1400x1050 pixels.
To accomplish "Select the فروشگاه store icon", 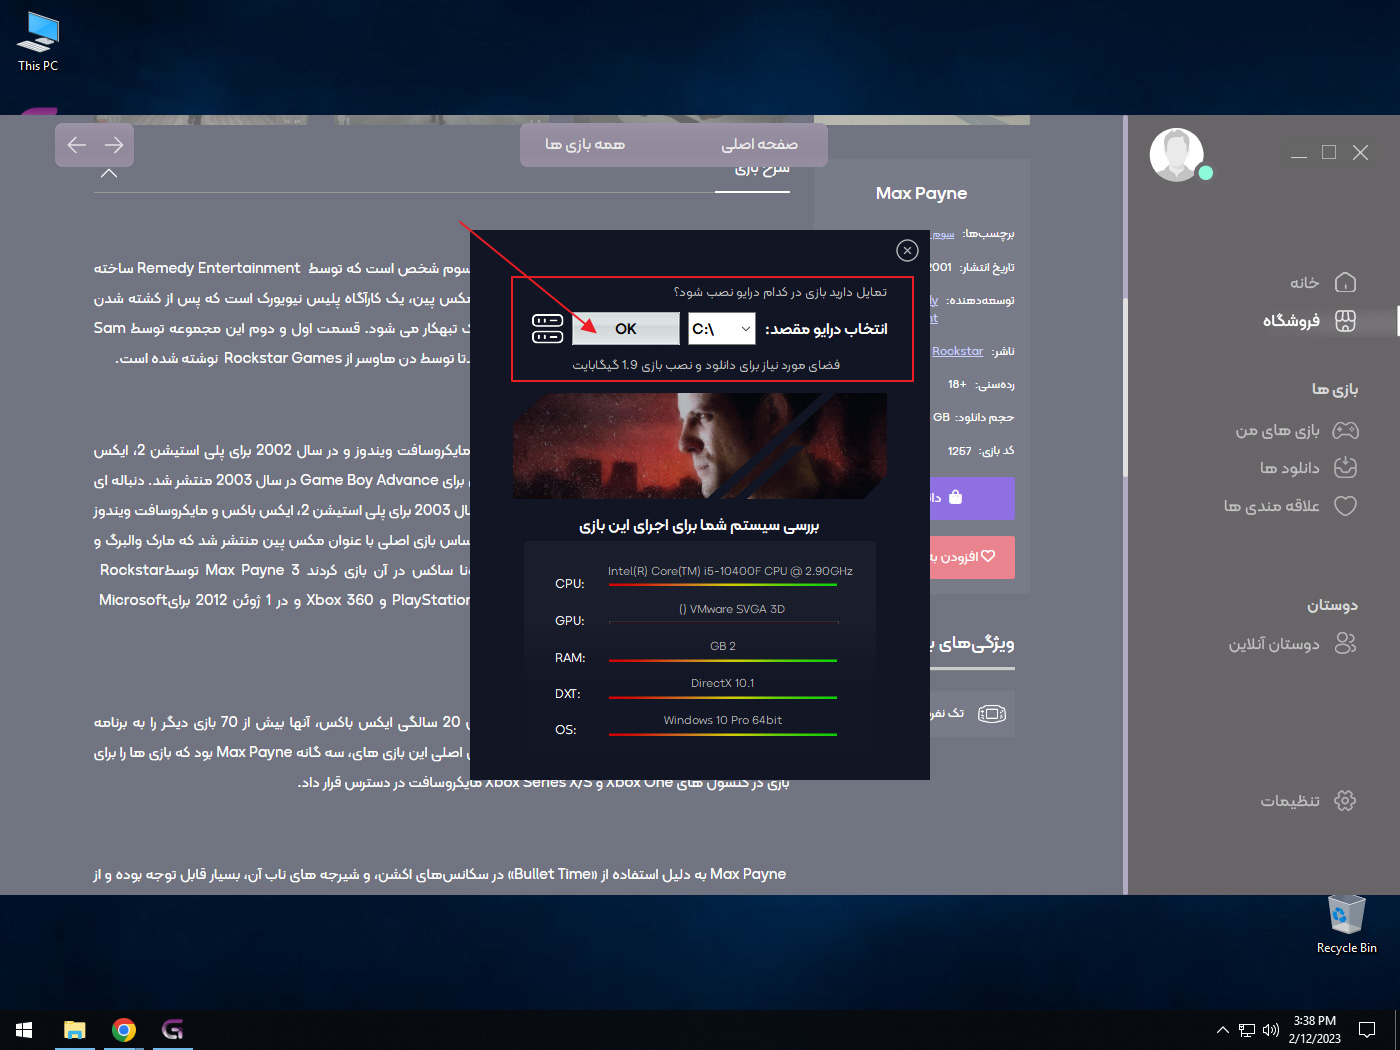I will (x=1345, y=321).
